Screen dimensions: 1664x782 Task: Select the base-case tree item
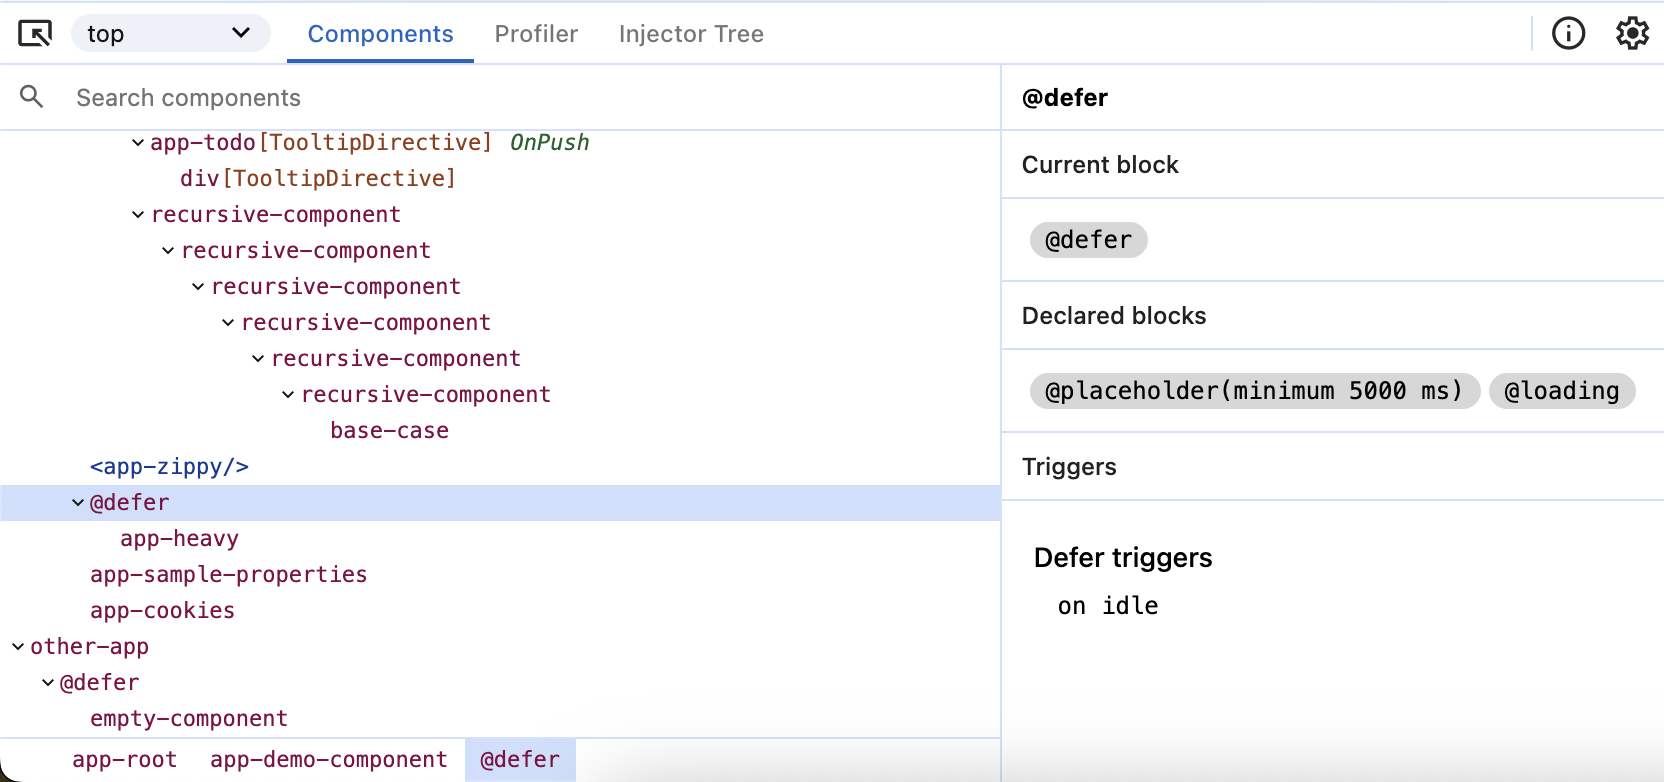click(389, 431)
